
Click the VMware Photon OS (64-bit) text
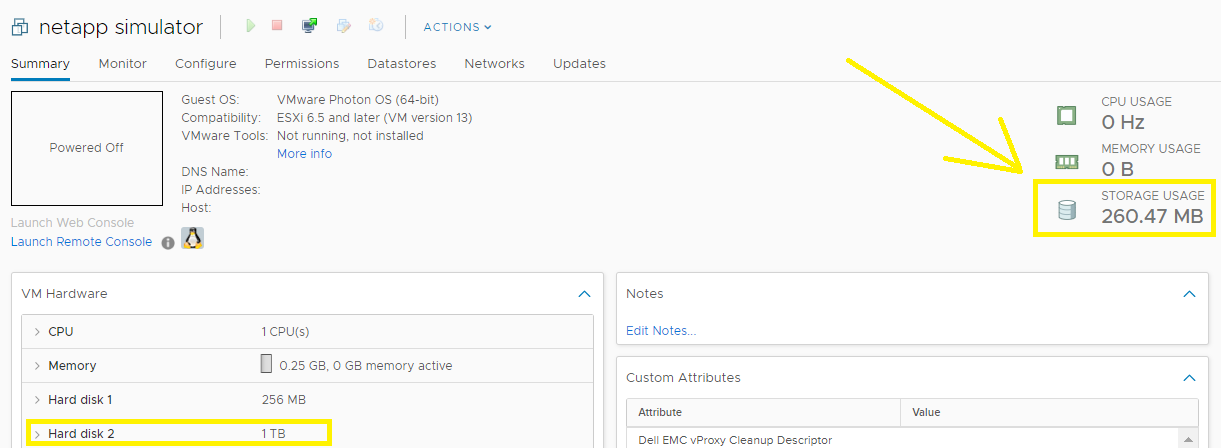pyautogui.click(x=358, y=100)
